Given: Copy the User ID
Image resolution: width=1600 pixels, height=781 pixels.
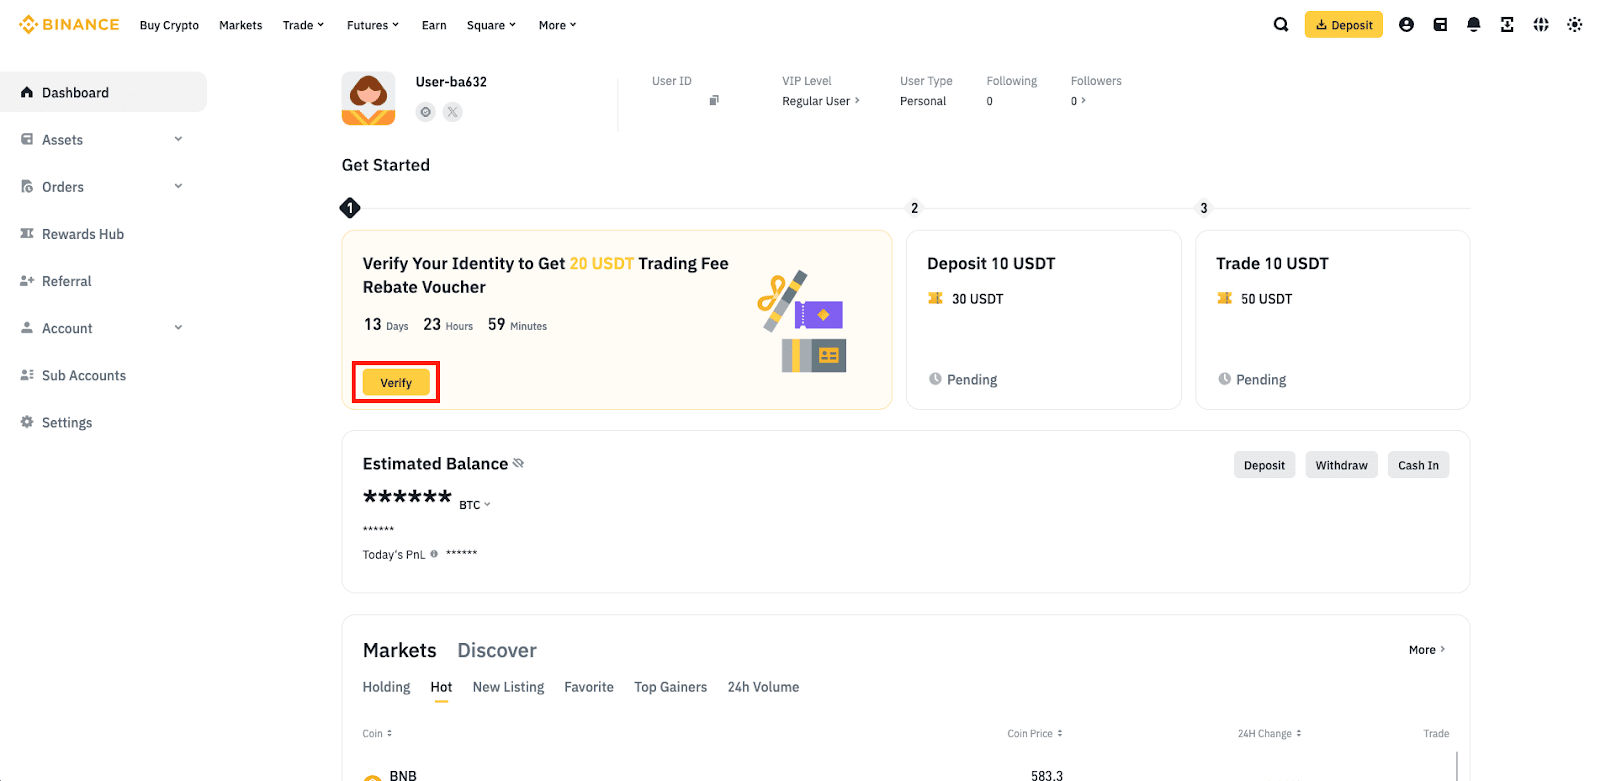Looking at the screenshot, I should pos(714,100).
